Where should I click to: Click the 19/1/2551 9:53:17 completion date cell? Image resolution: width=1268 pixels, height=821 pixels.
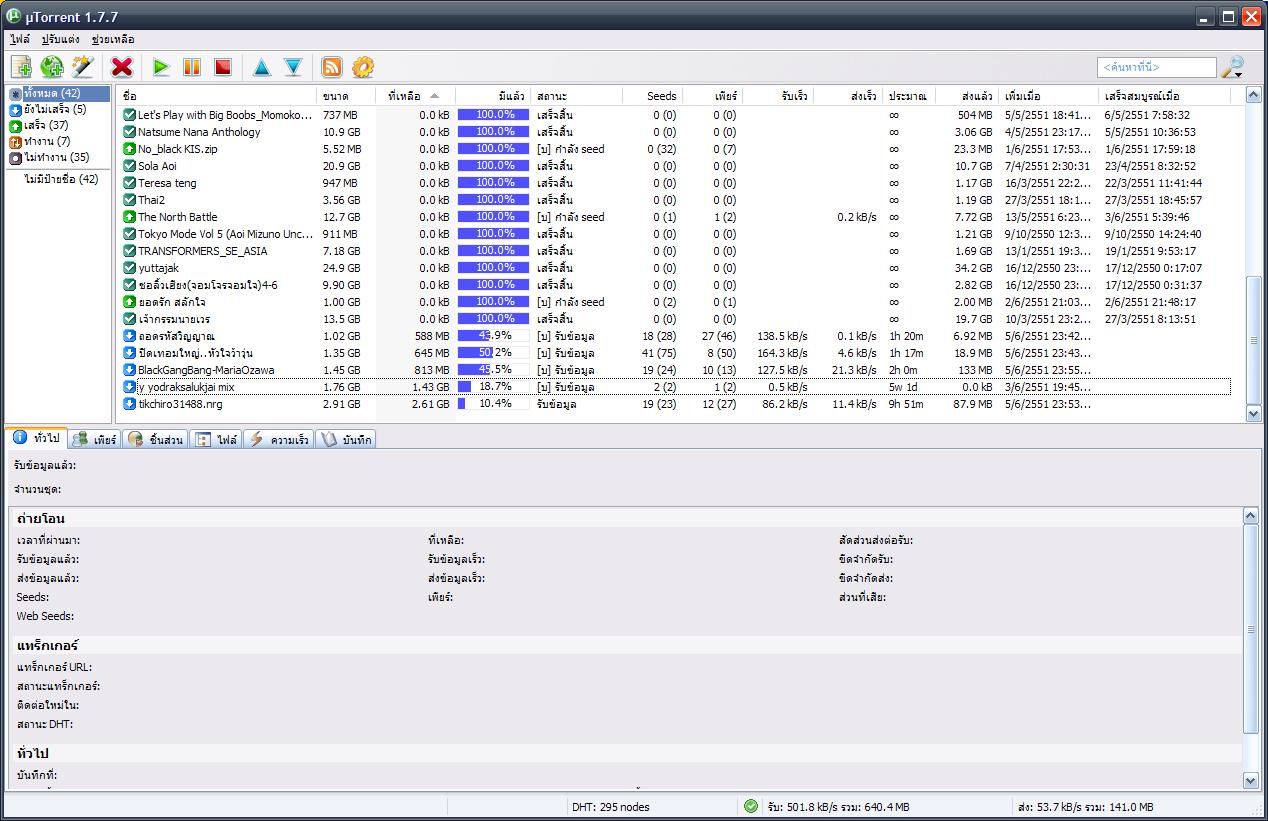click(x=1150, y=251)
